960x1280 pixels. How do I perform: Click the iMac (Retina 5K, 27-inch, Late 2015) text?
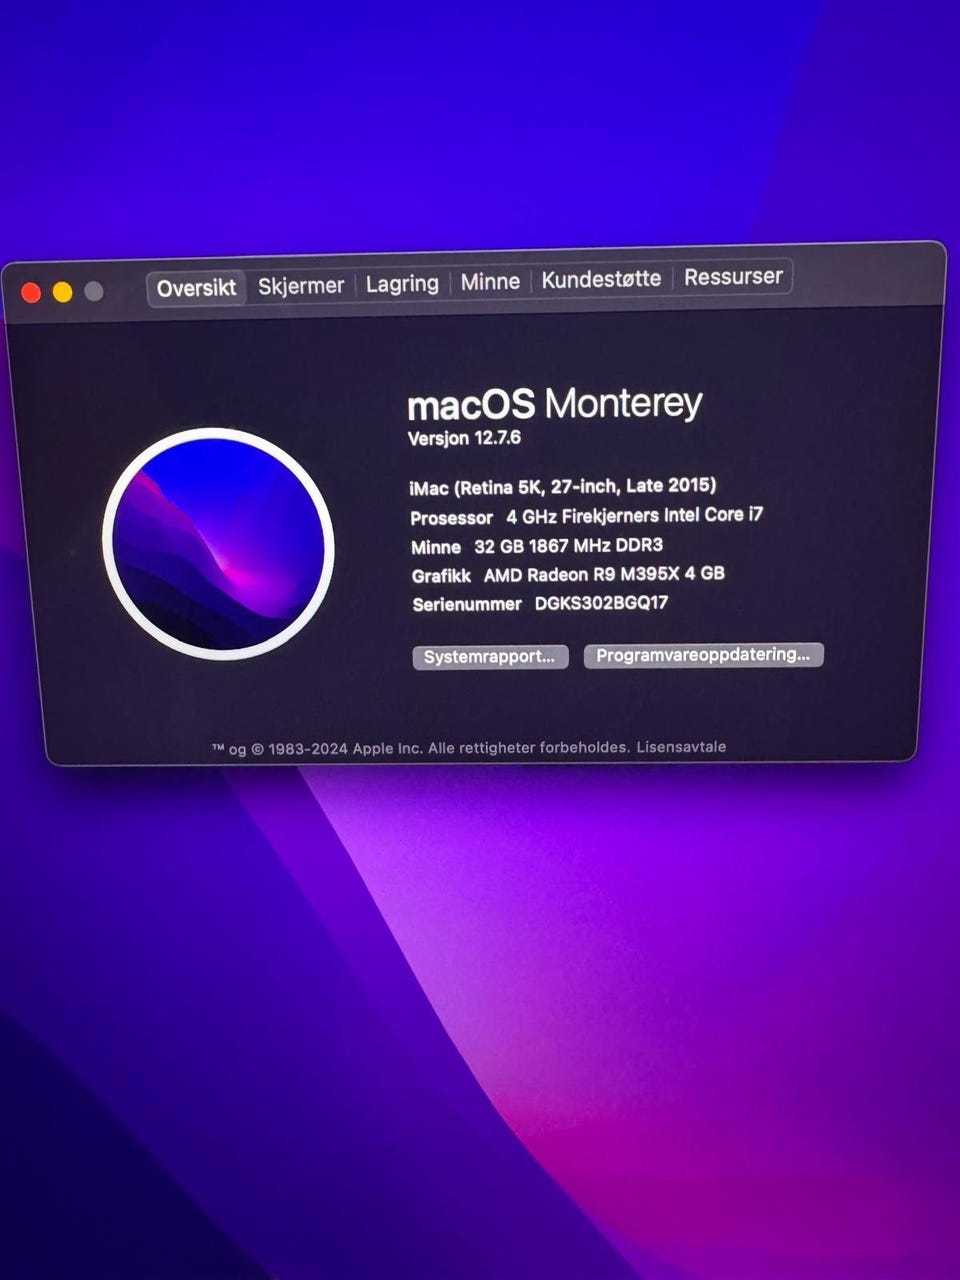click(x=563, y=487)
